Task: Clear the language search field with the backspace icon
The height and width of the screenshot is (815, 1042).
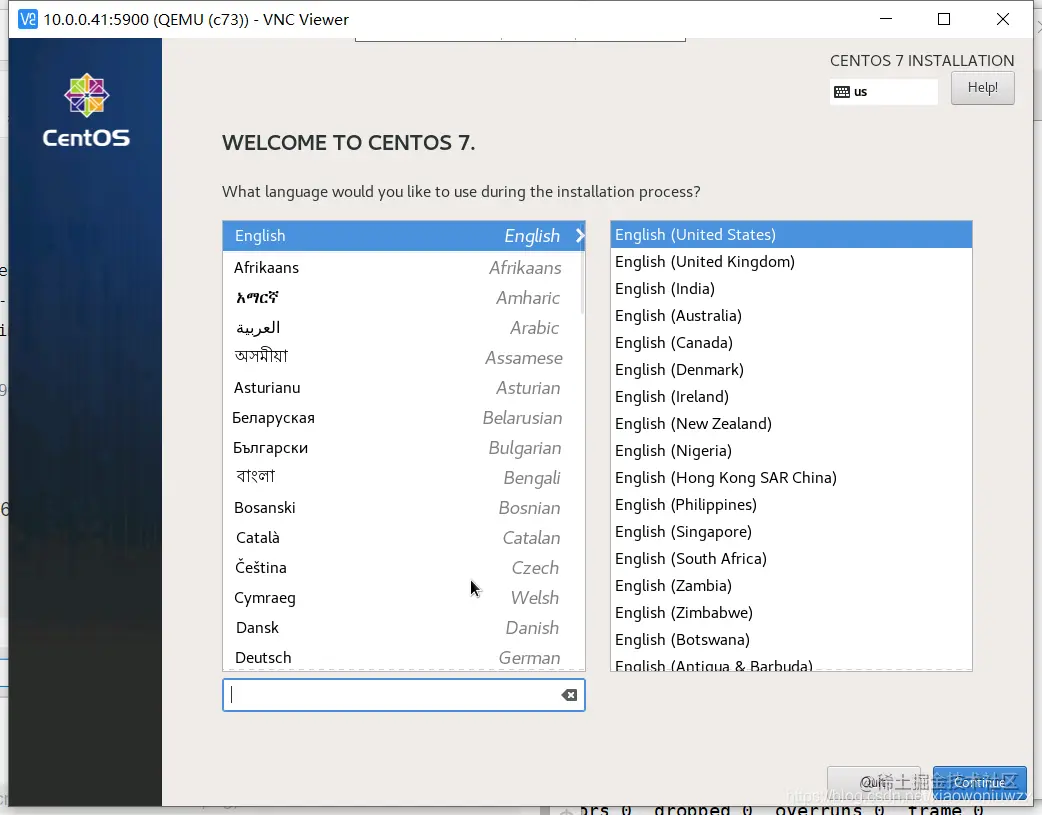Action: [x=569, y=695]
